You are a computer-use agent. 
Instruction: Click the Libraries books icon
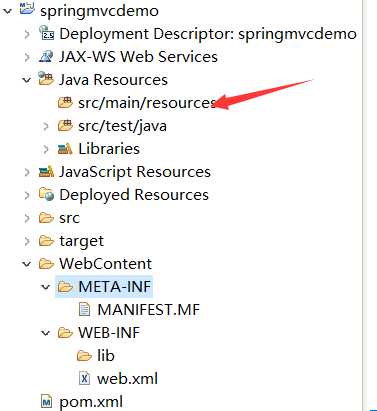65,149
